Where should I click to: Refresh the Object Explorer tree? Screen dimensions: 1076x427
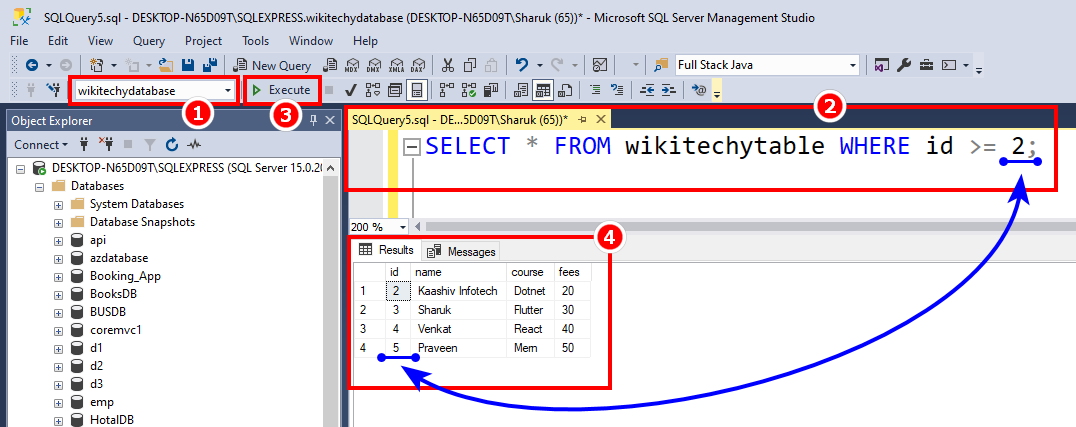(171, 144)
